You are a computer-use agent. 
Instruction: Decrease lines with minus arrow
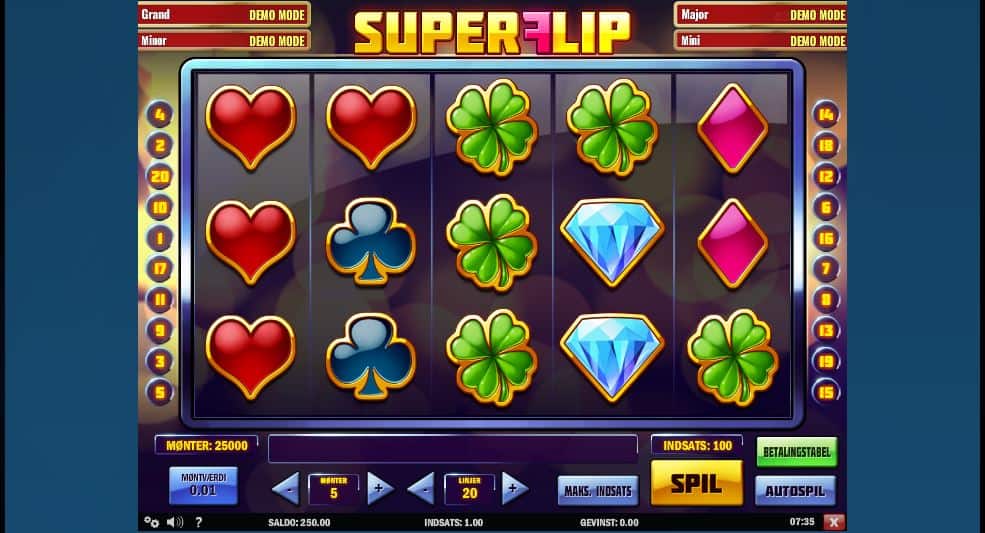421,488
